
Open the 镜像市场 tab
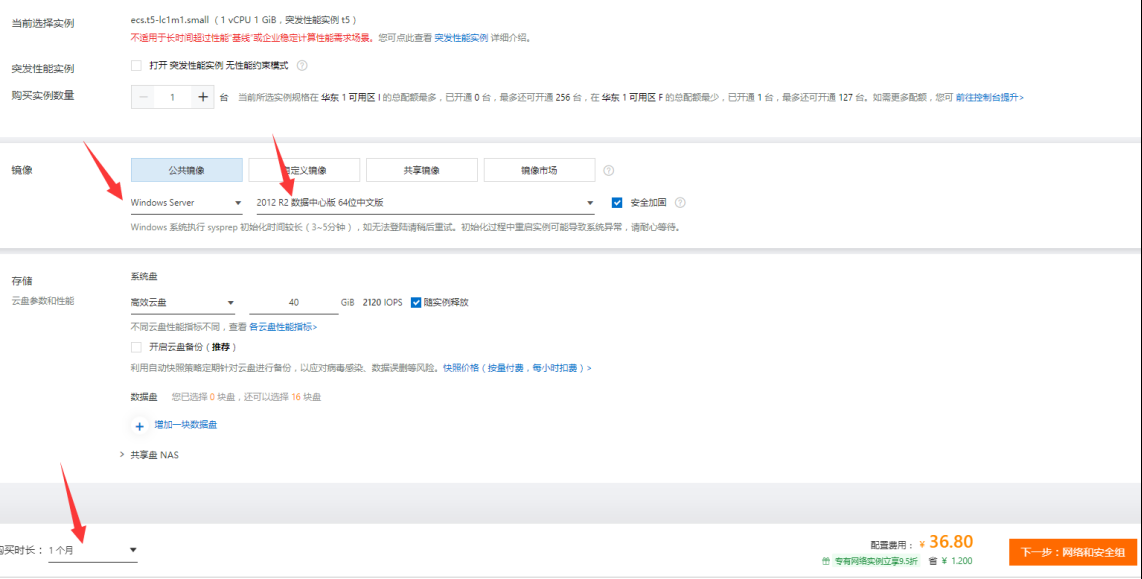click(x=539, y=169)
